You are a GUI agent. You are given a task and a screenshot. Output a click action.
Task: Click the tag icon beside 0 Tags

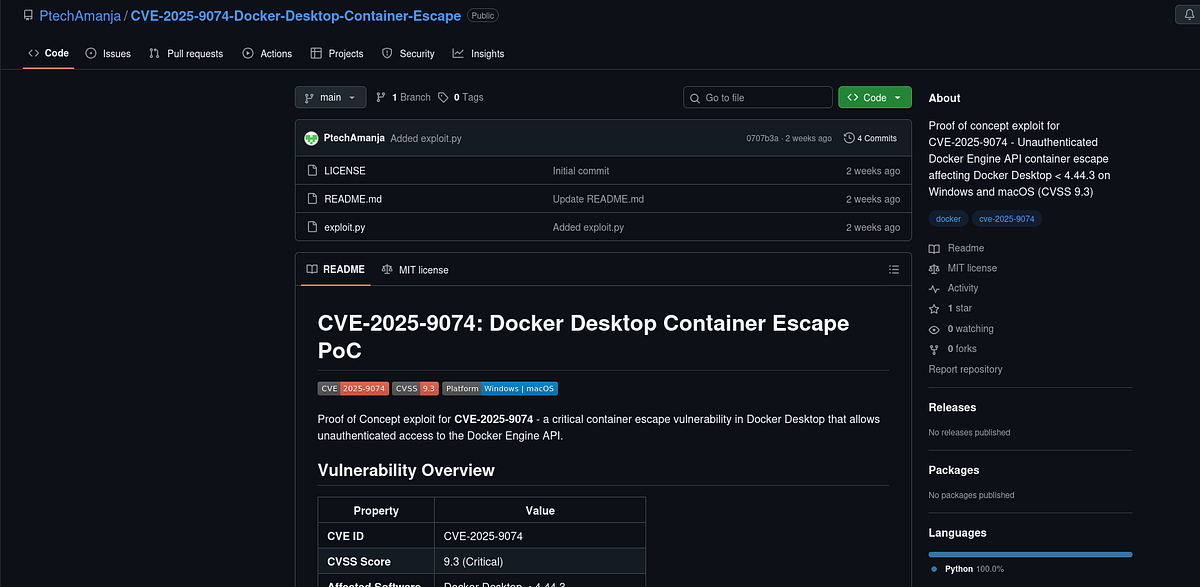coord(443,97)
